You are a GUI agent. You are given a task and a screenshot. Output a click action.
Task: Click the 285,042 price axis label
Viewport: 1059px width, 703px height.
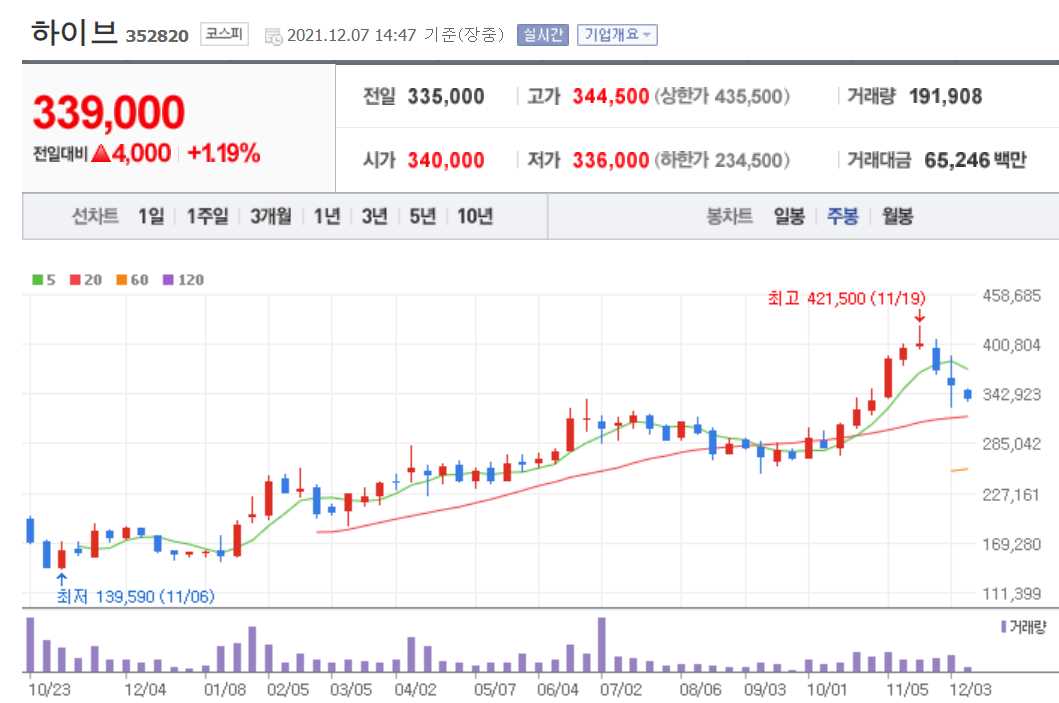click(1012, 444)
